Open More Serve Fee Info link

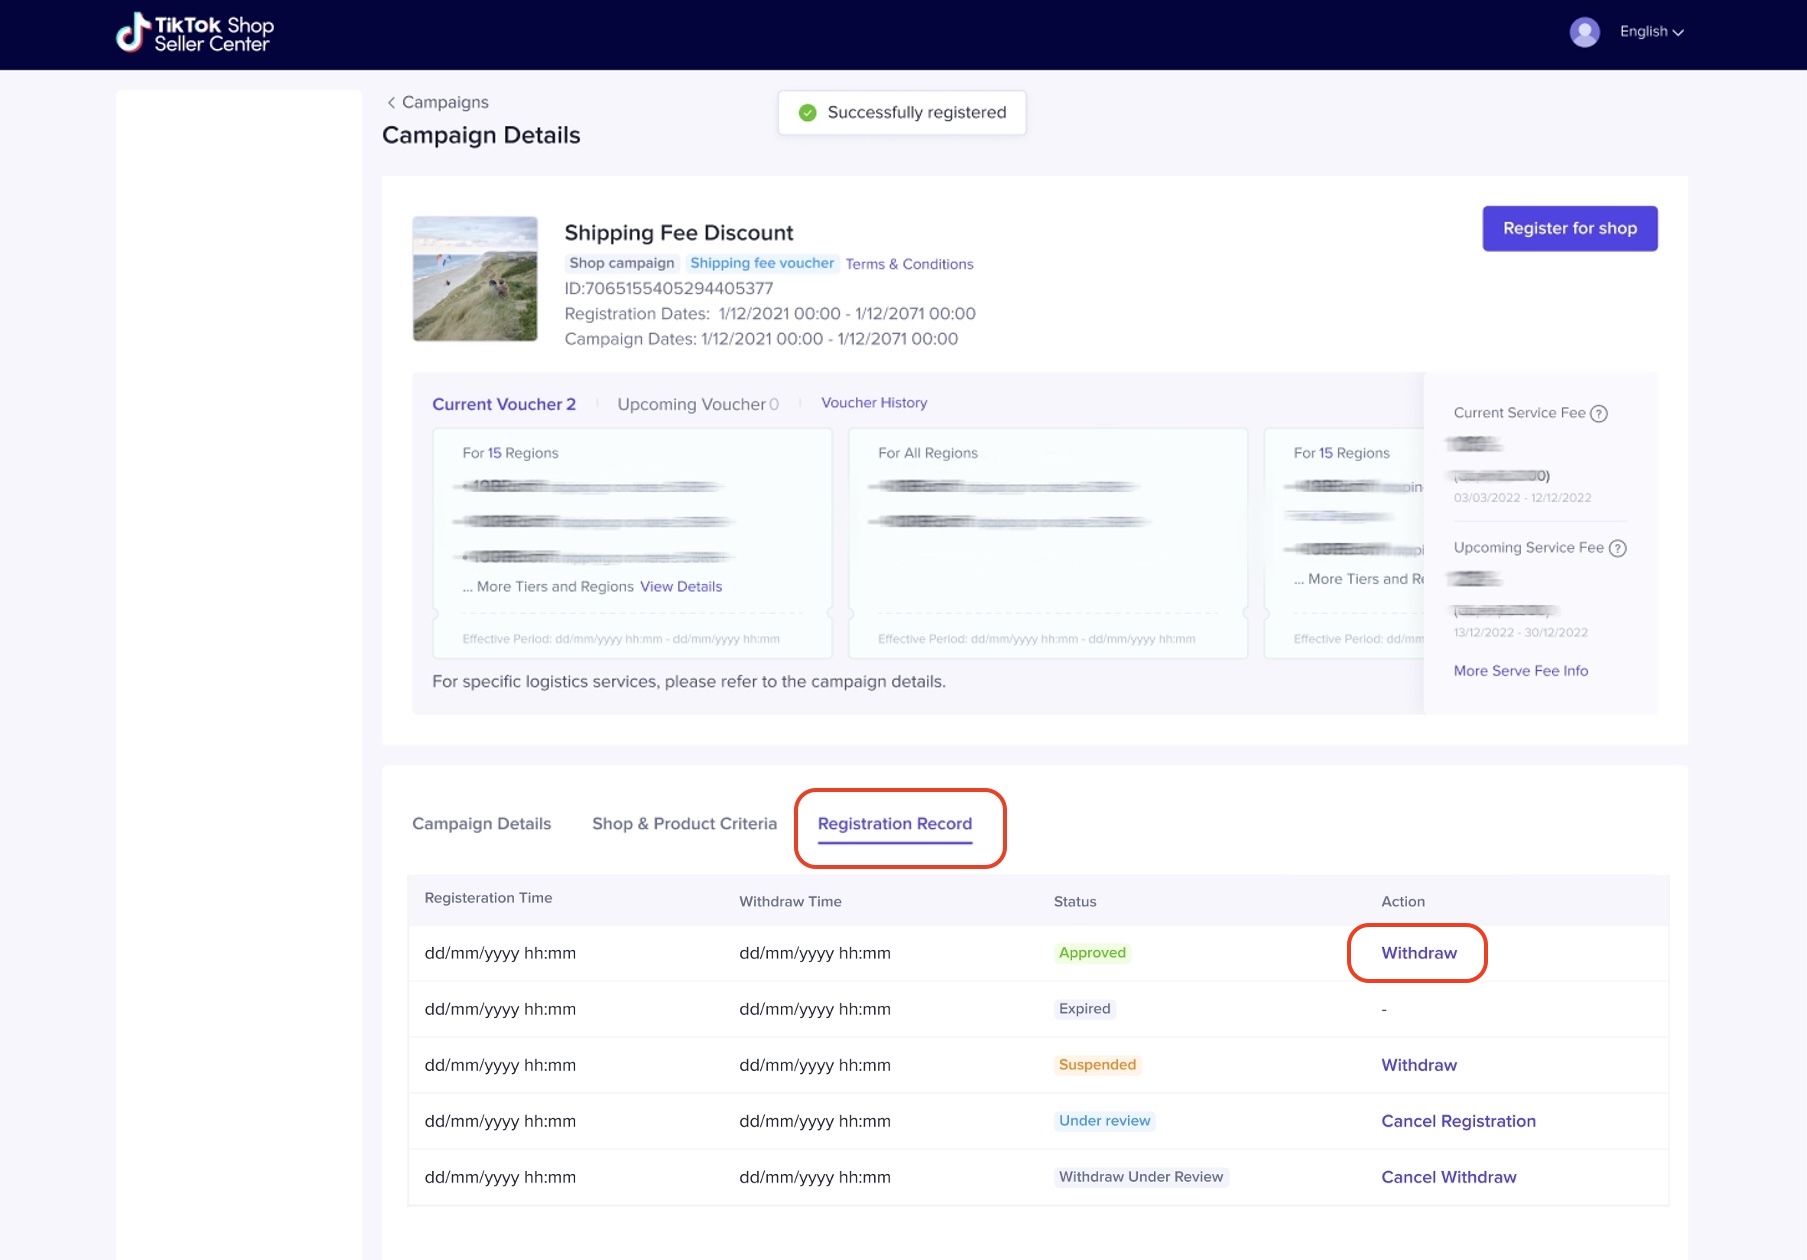coord(1520,671)
